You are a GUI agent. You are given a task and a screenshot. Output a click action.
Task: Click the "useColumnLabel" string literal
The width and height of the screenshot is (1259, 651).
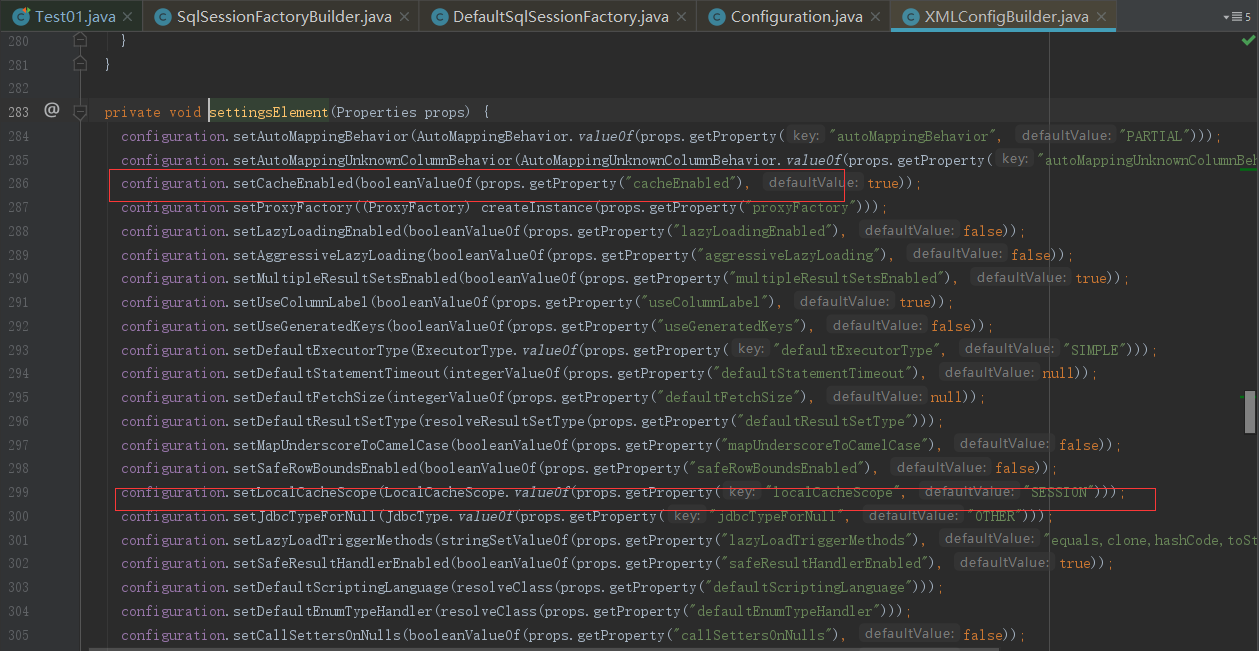click(709, 302)
